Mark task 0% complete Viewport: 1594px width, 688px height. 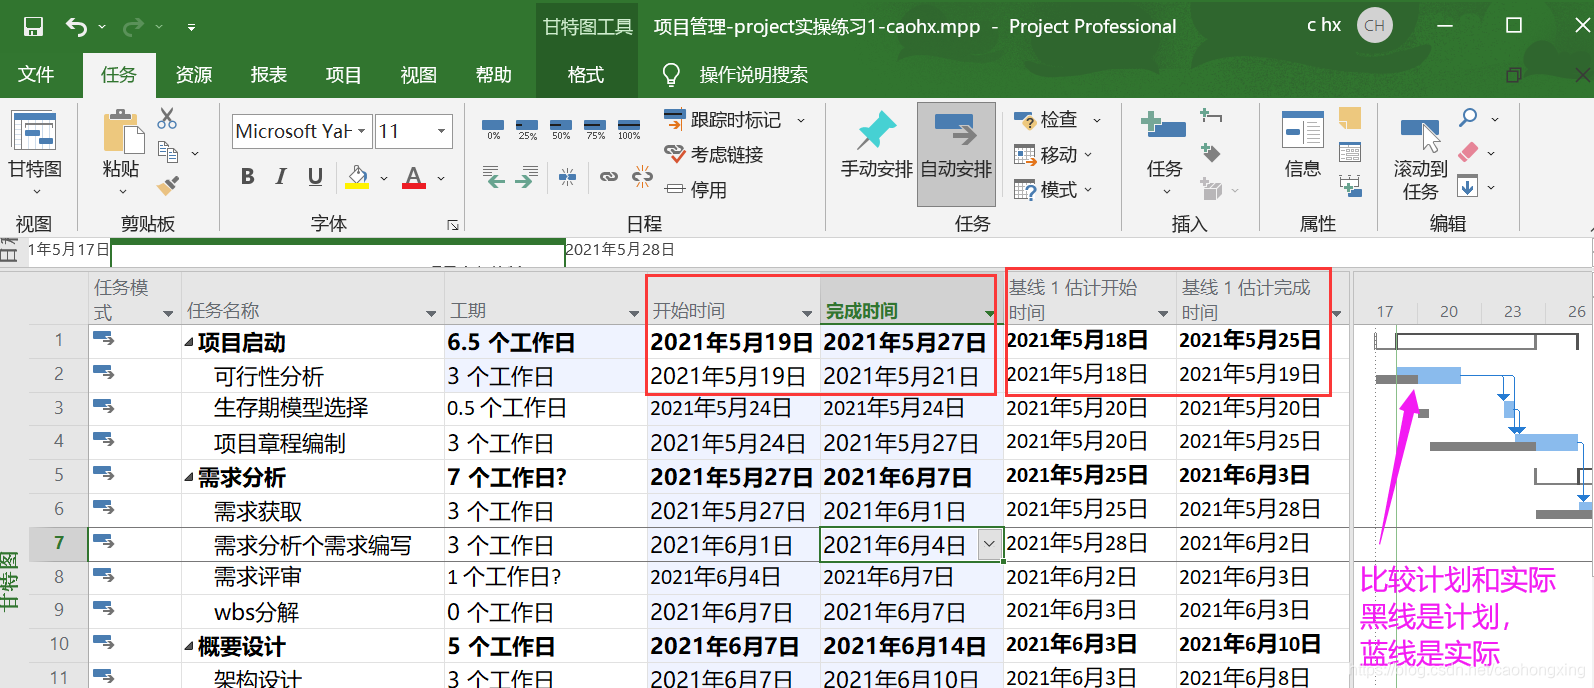click(494, 129)
